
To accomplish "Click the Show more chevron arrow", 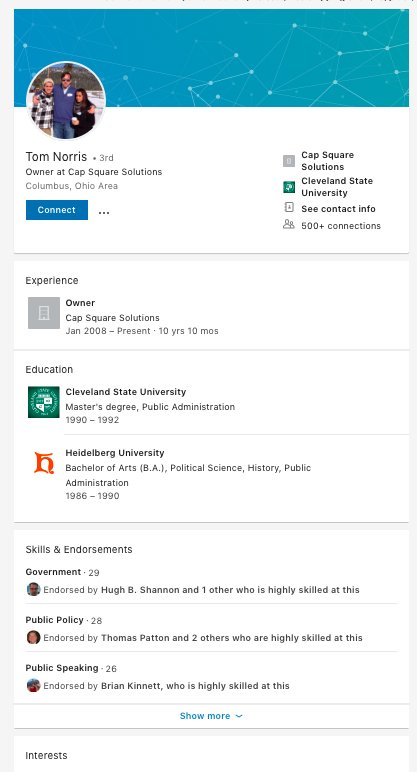I will coord(239,716).
